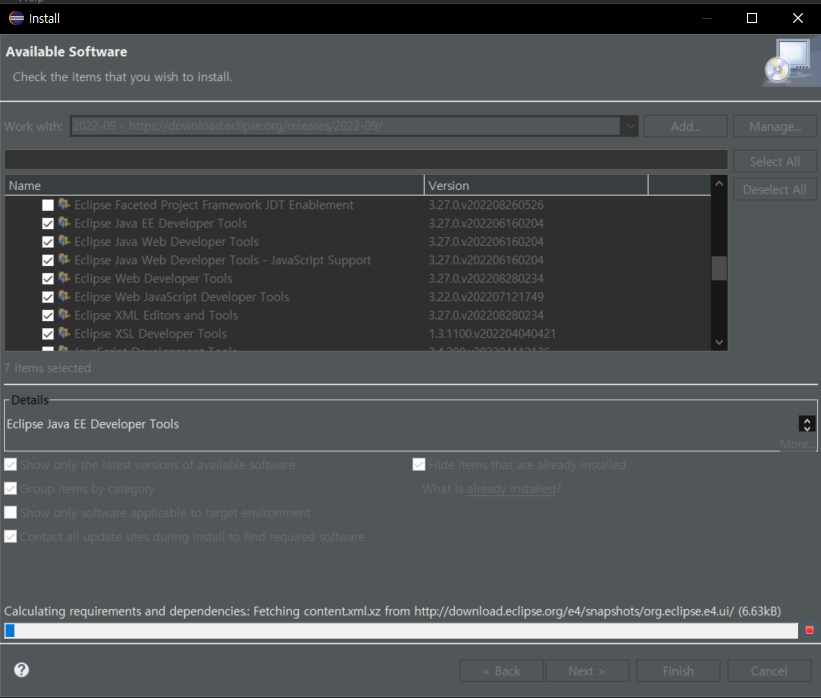Cancel the Install wizard
Image resolution: width=821 pixels, height=698 pixels.
(769, 671)
